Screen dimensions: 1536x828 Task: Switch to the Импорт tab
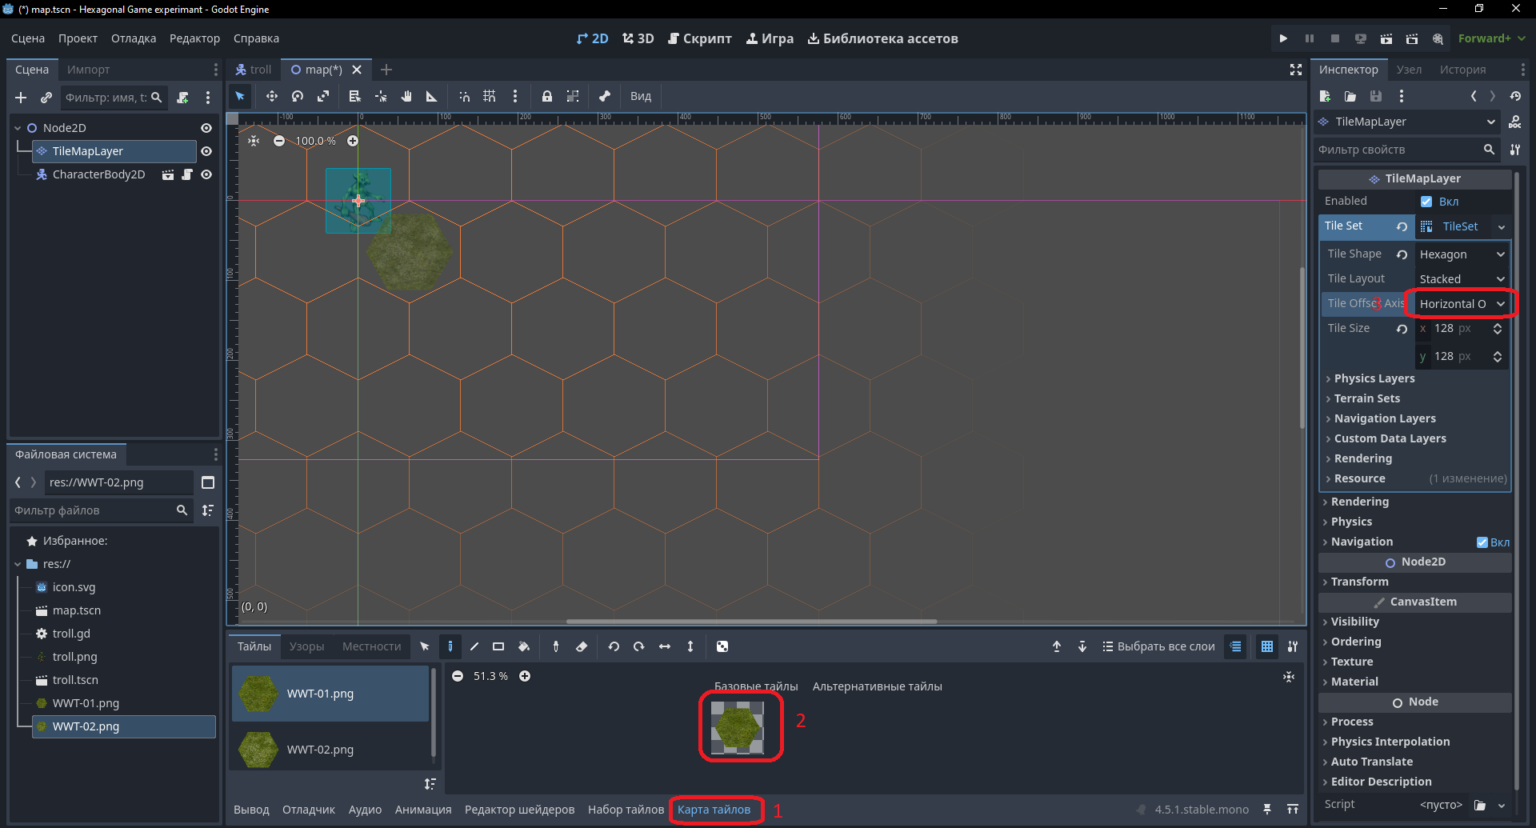click(x=88, y=69)
